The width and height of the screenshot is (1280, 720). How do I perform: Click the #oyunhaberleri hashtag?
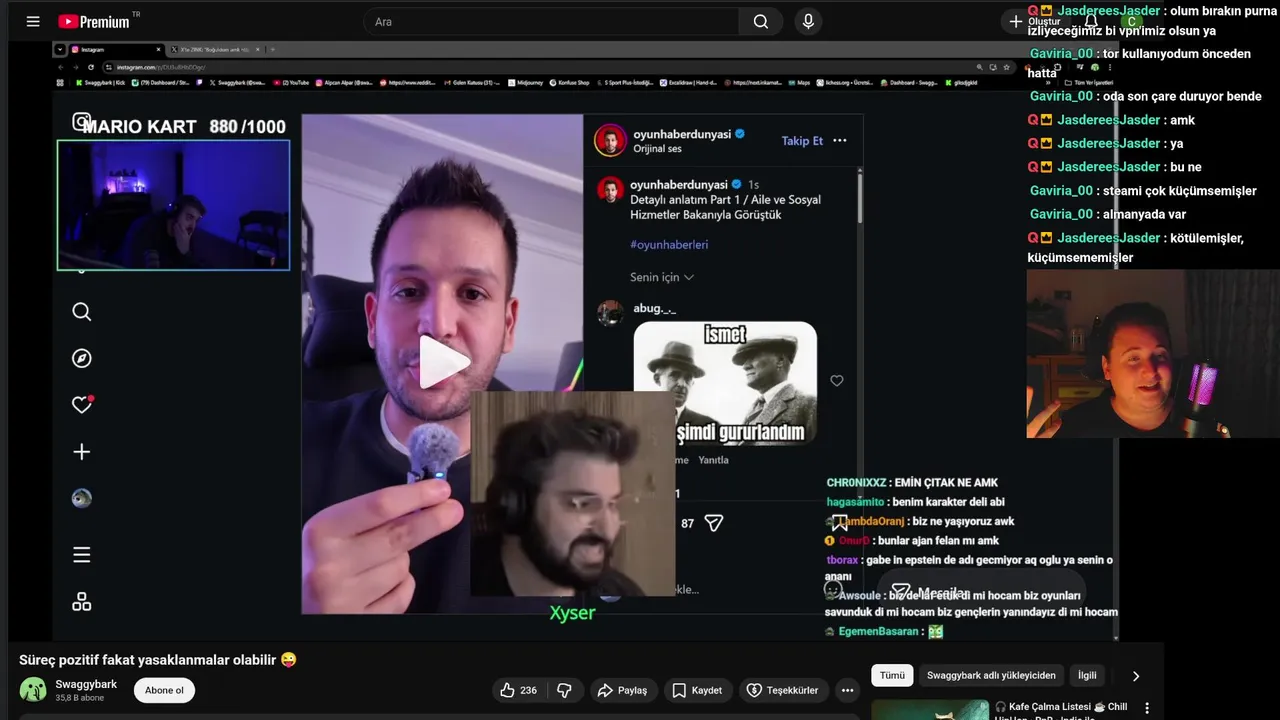click(x=669, y=244)
